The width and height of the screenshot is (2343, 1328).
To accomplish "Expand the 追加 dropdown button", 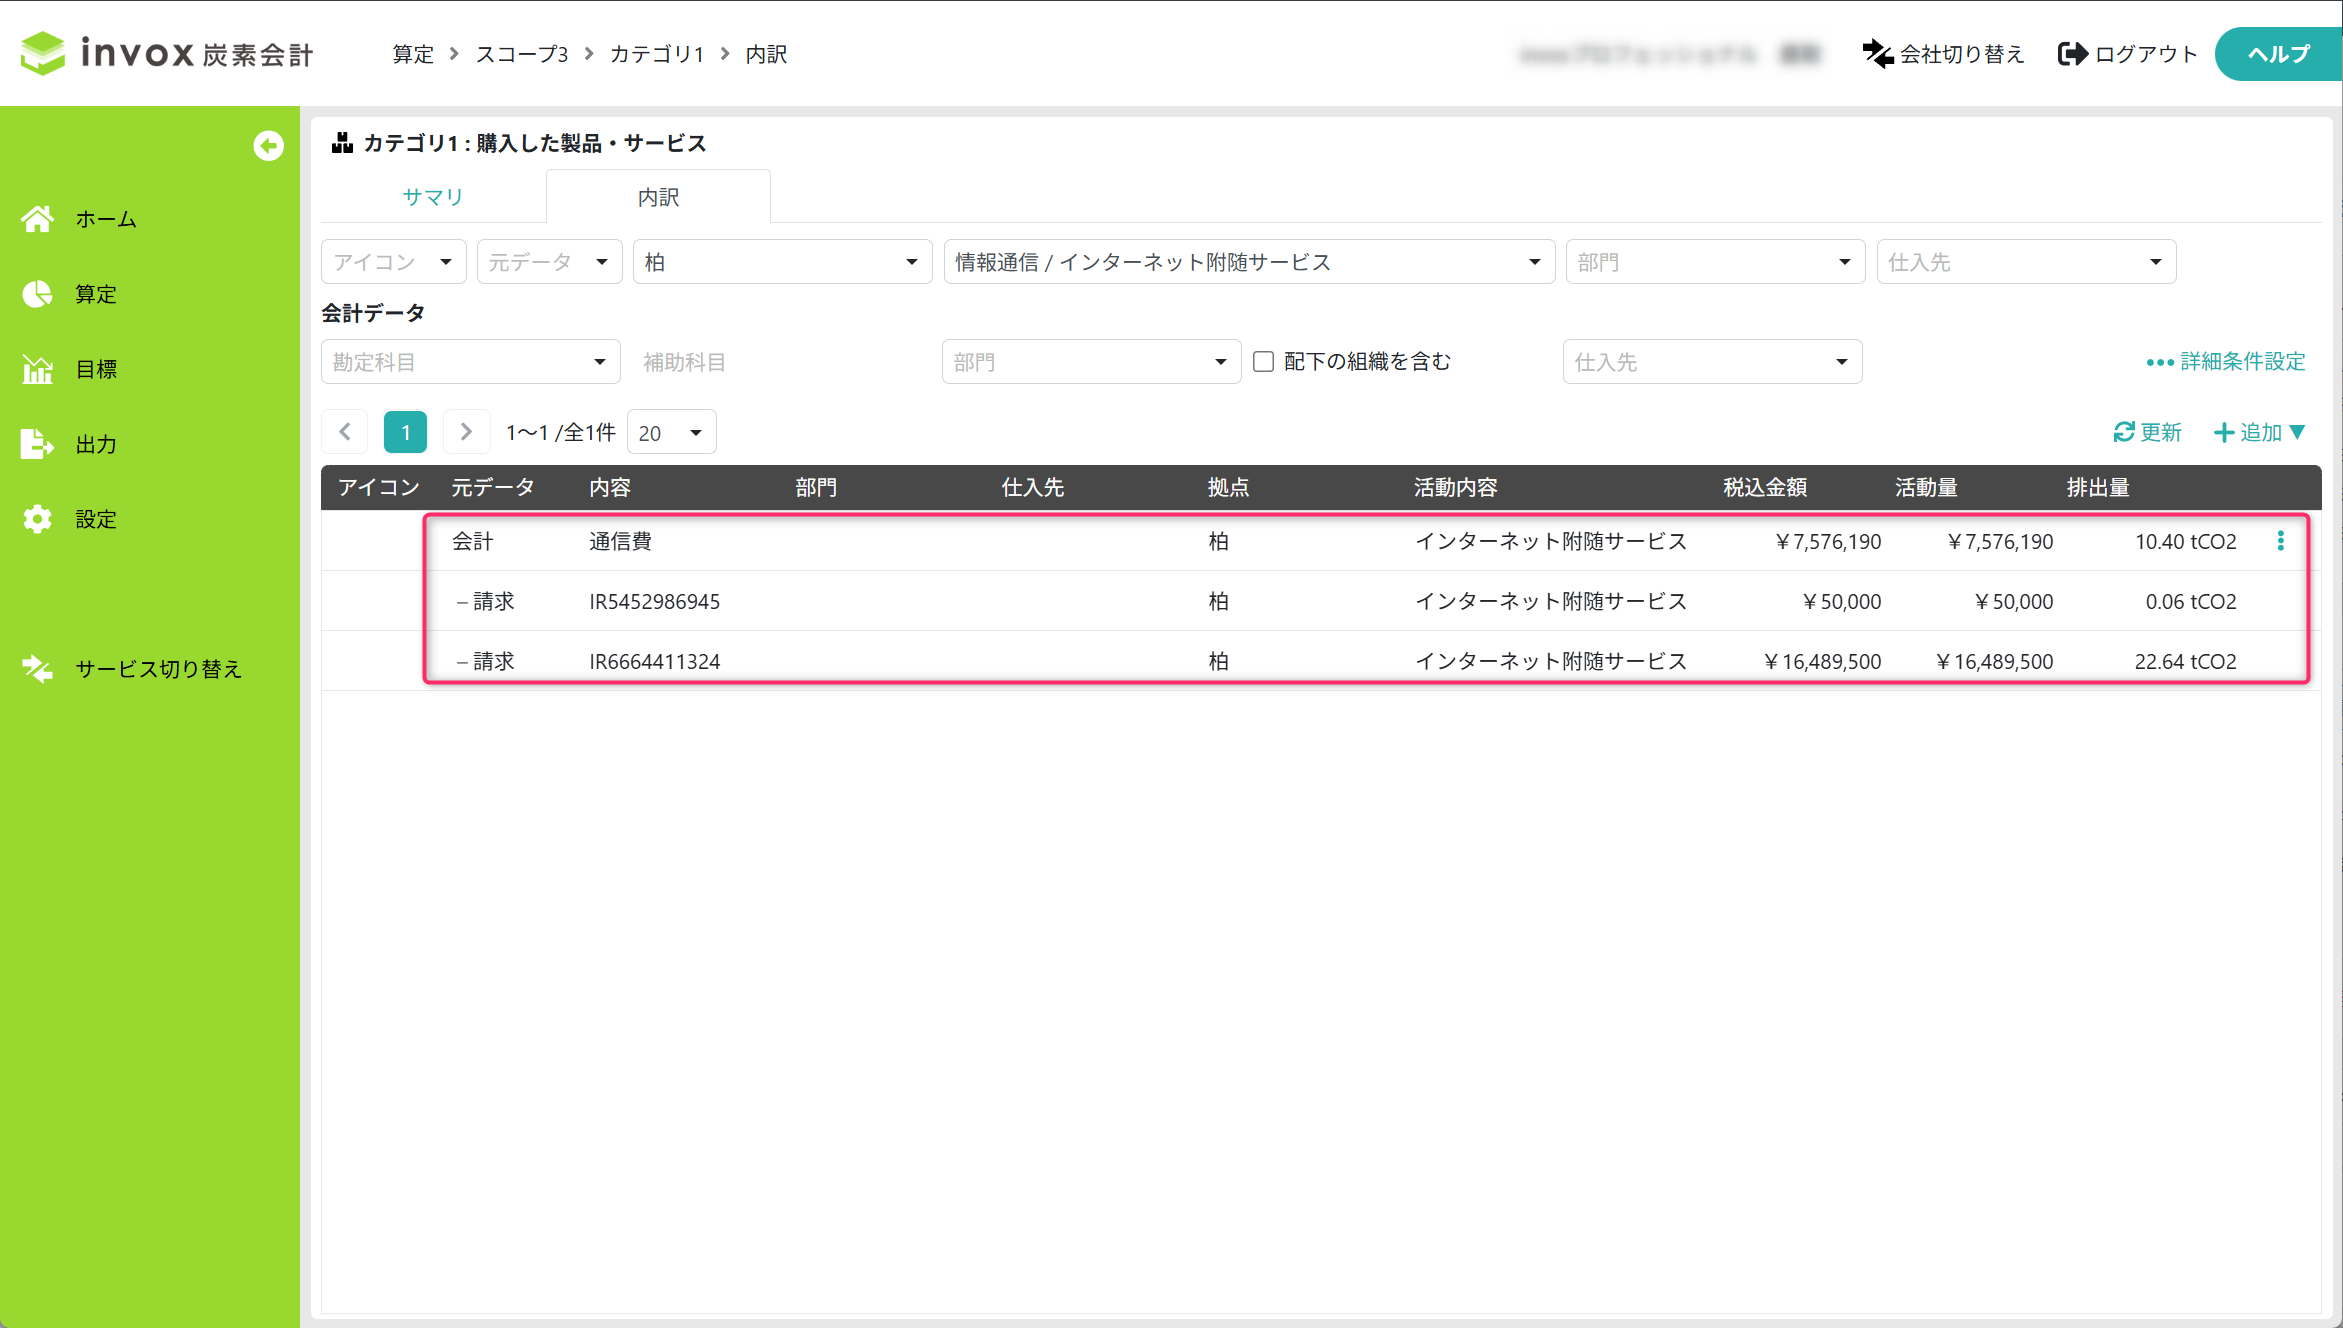I will tap(2260, 432).
